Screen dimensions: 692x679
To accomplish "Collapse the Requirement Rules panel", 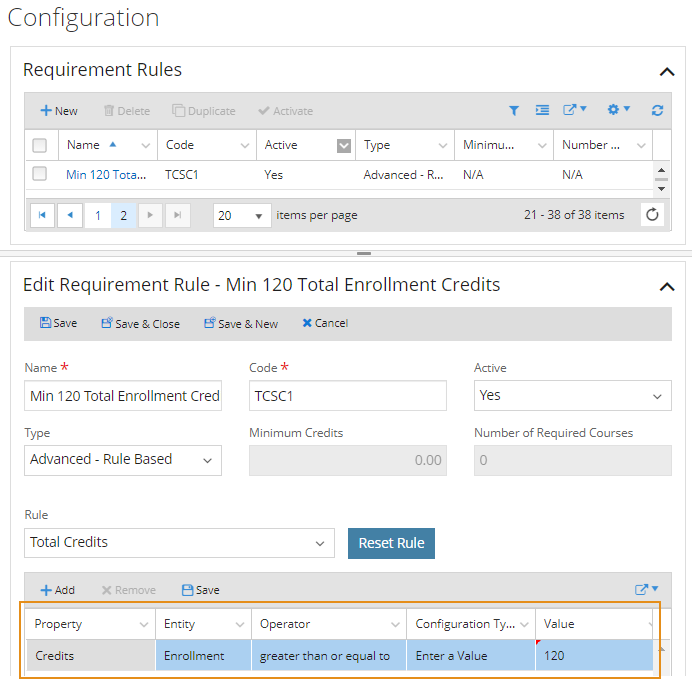I will click(x=667, y=71).
